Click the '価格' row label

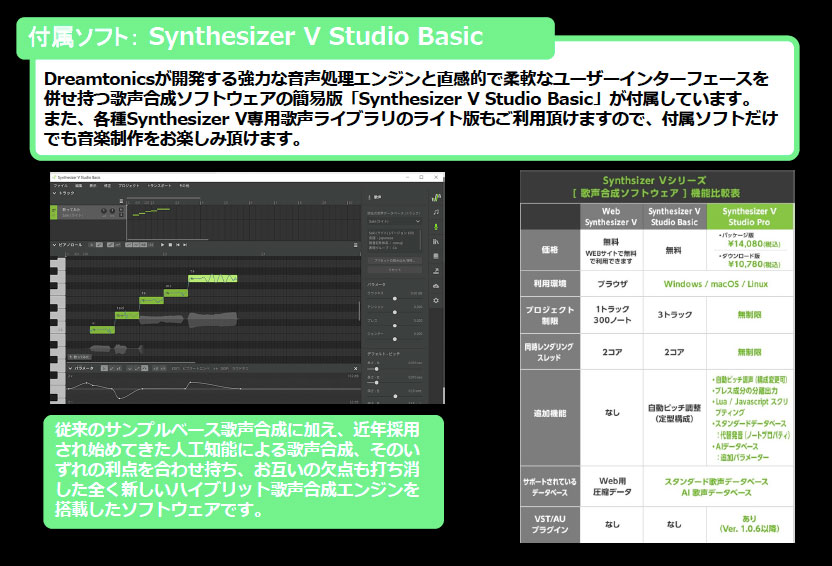(550, 249)
